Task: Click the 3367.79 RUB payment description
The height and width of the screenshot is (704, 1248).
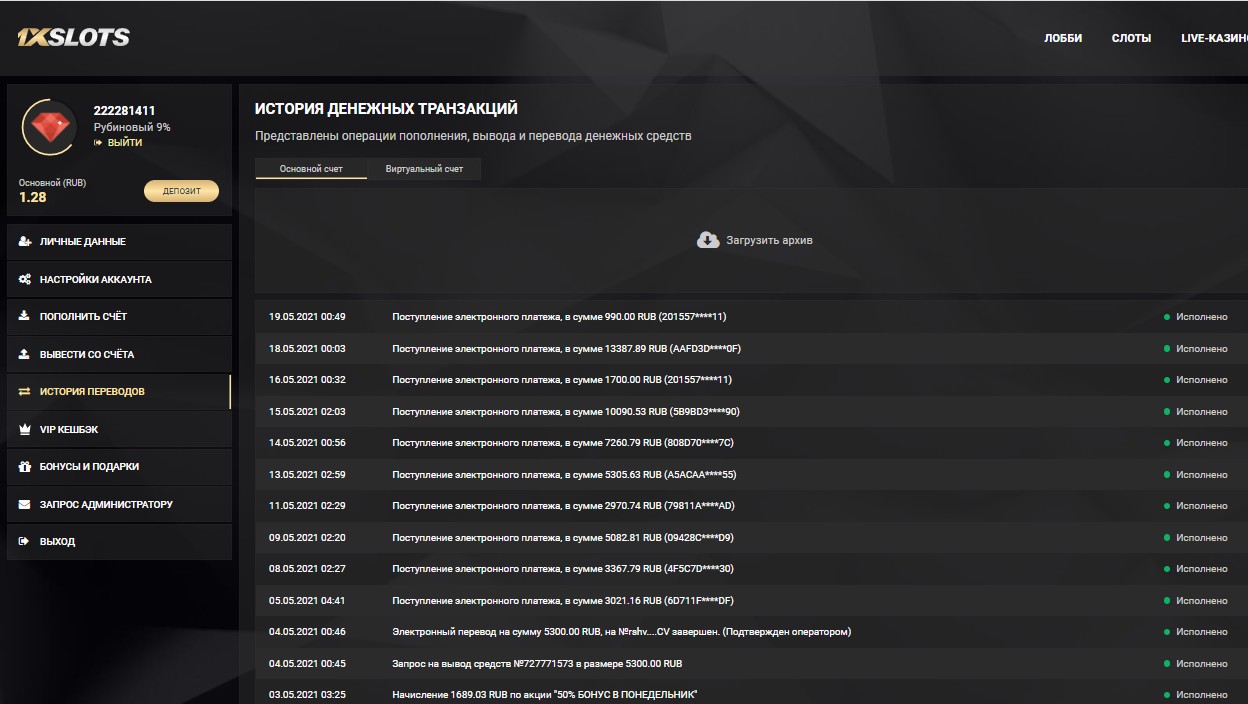Action: [x=563, y=569]
